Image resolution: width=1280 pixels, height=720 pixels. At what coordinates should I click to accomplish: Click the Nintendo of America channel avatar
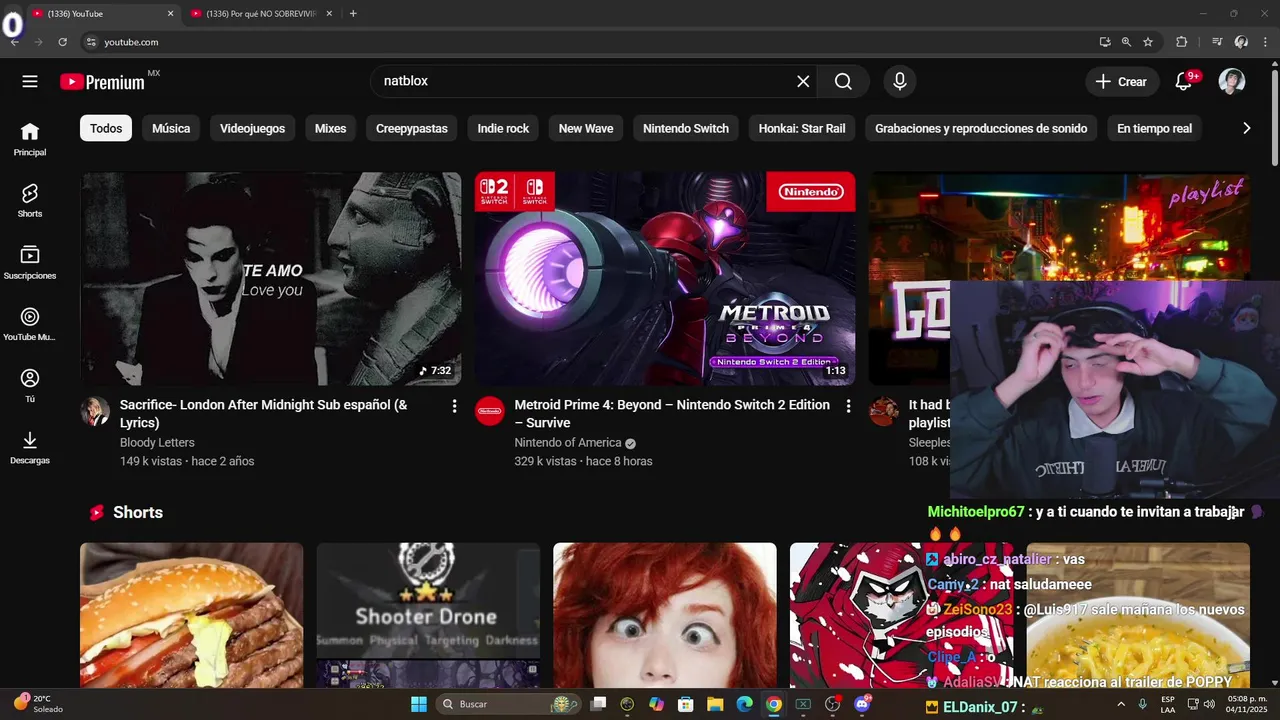click(489, 411)
